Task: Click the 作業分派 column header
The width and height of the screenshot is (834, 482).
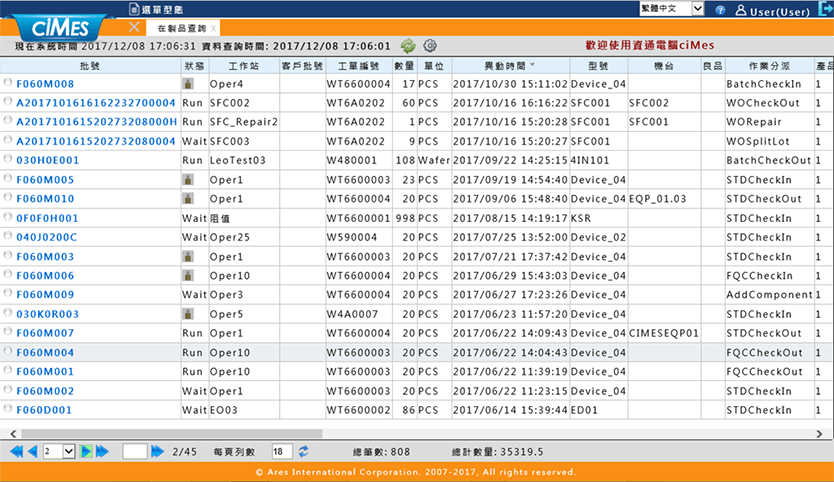Action: [x=769, y=65]
